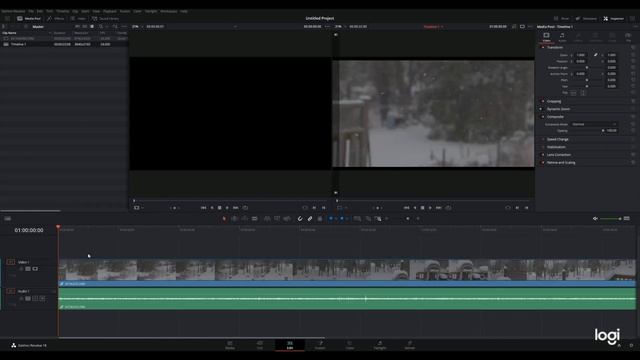Switch to the Edit page tab

pyautogui.click(x=290, y=345)
